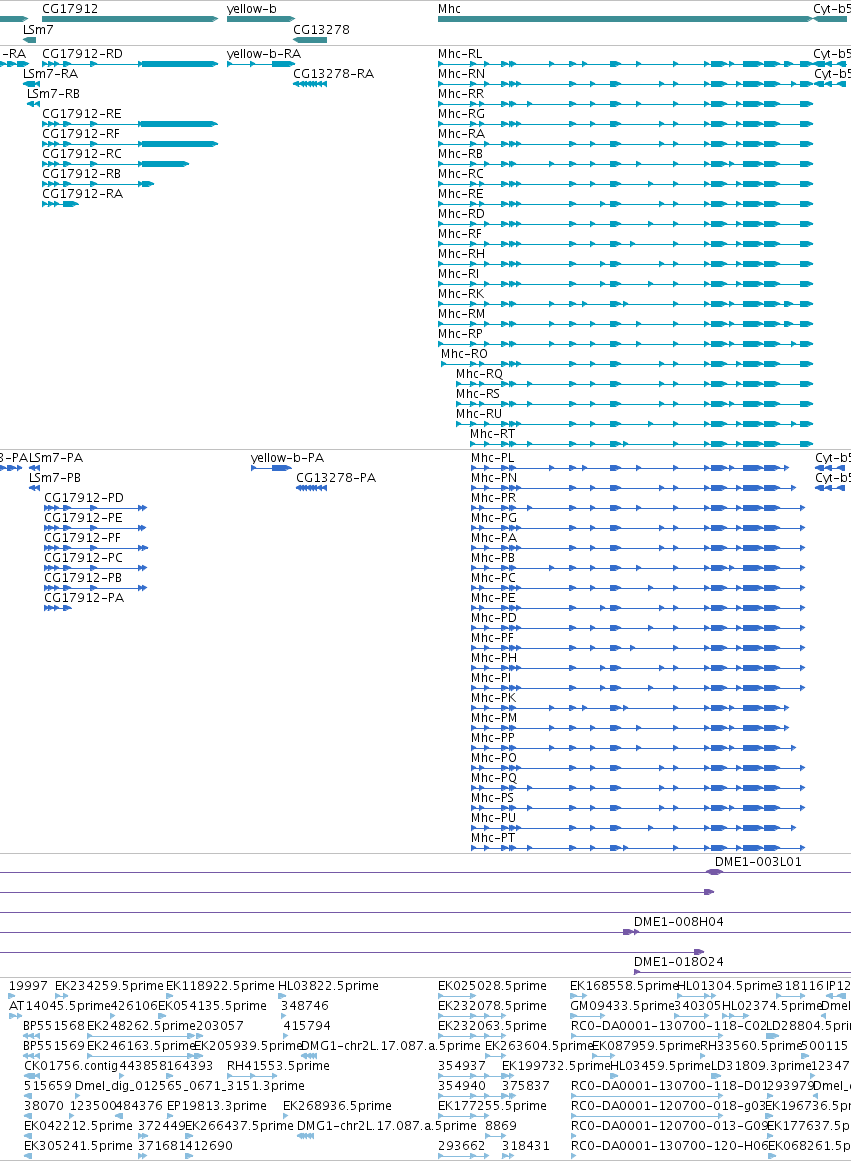Click the Mhc-PT protein label
The width and height of the screenshot is (851, 1161).
(x=493, y=838)
